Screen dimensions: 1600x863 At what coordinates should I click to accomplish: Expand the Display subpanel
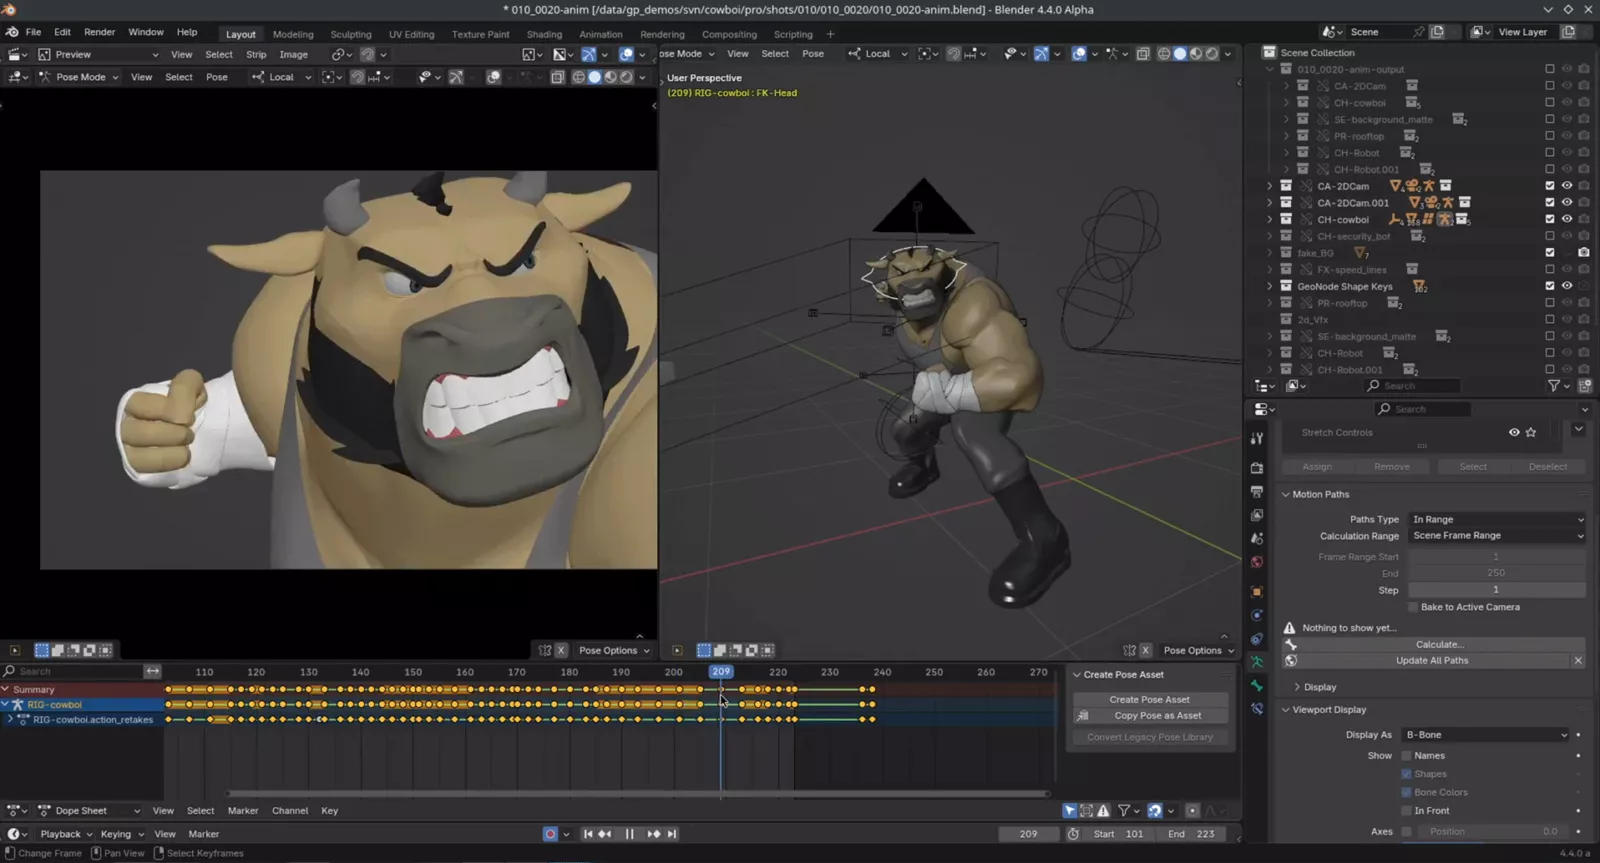coord(1319,687)
